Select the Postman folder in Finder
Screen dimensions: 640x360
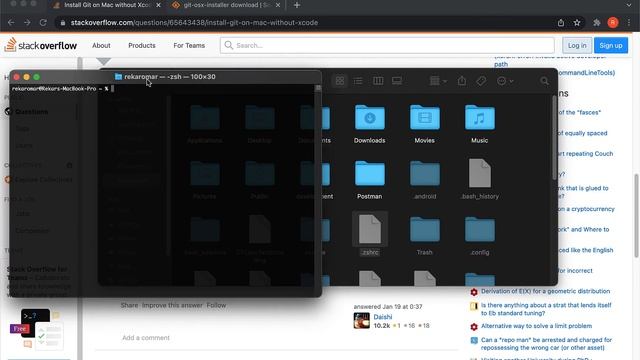coord(369,180)
